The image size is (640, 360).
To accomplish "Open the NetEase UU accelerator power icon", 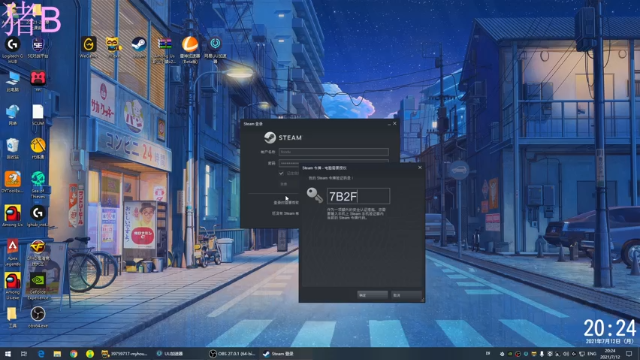I will [x=215, y=43].
